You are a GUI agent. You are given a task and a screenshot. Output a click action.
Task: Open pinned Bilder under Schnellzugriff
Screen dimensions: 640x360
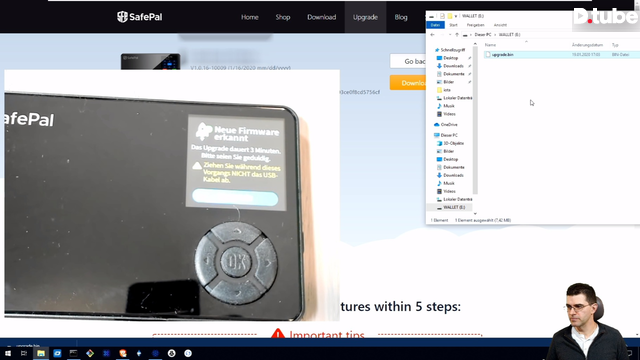point(446,82)
